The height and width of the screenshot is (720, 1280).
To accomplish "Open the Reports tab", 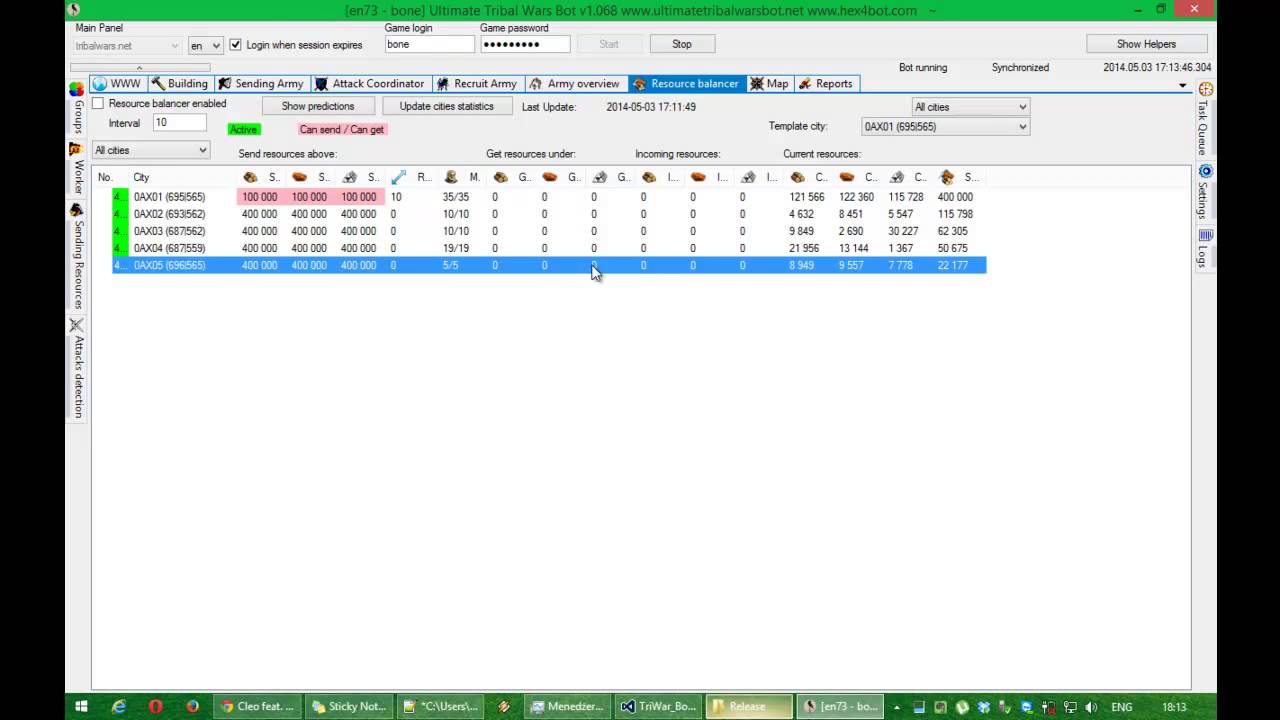I will (x=825, y=84).
